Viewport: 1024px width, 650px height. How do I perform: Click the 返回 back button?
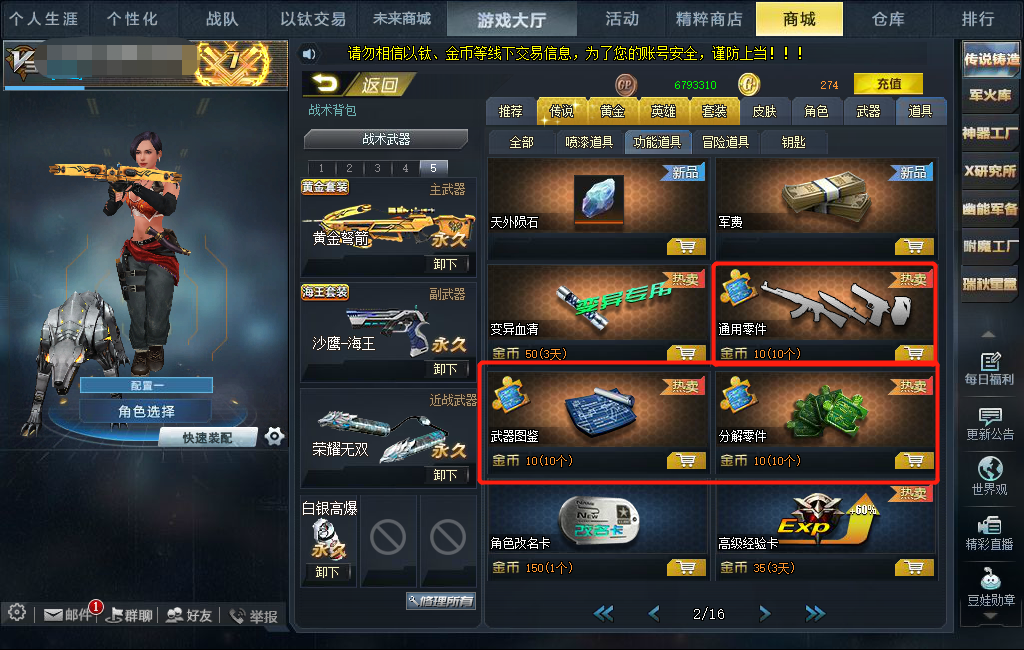click(358, 84)
